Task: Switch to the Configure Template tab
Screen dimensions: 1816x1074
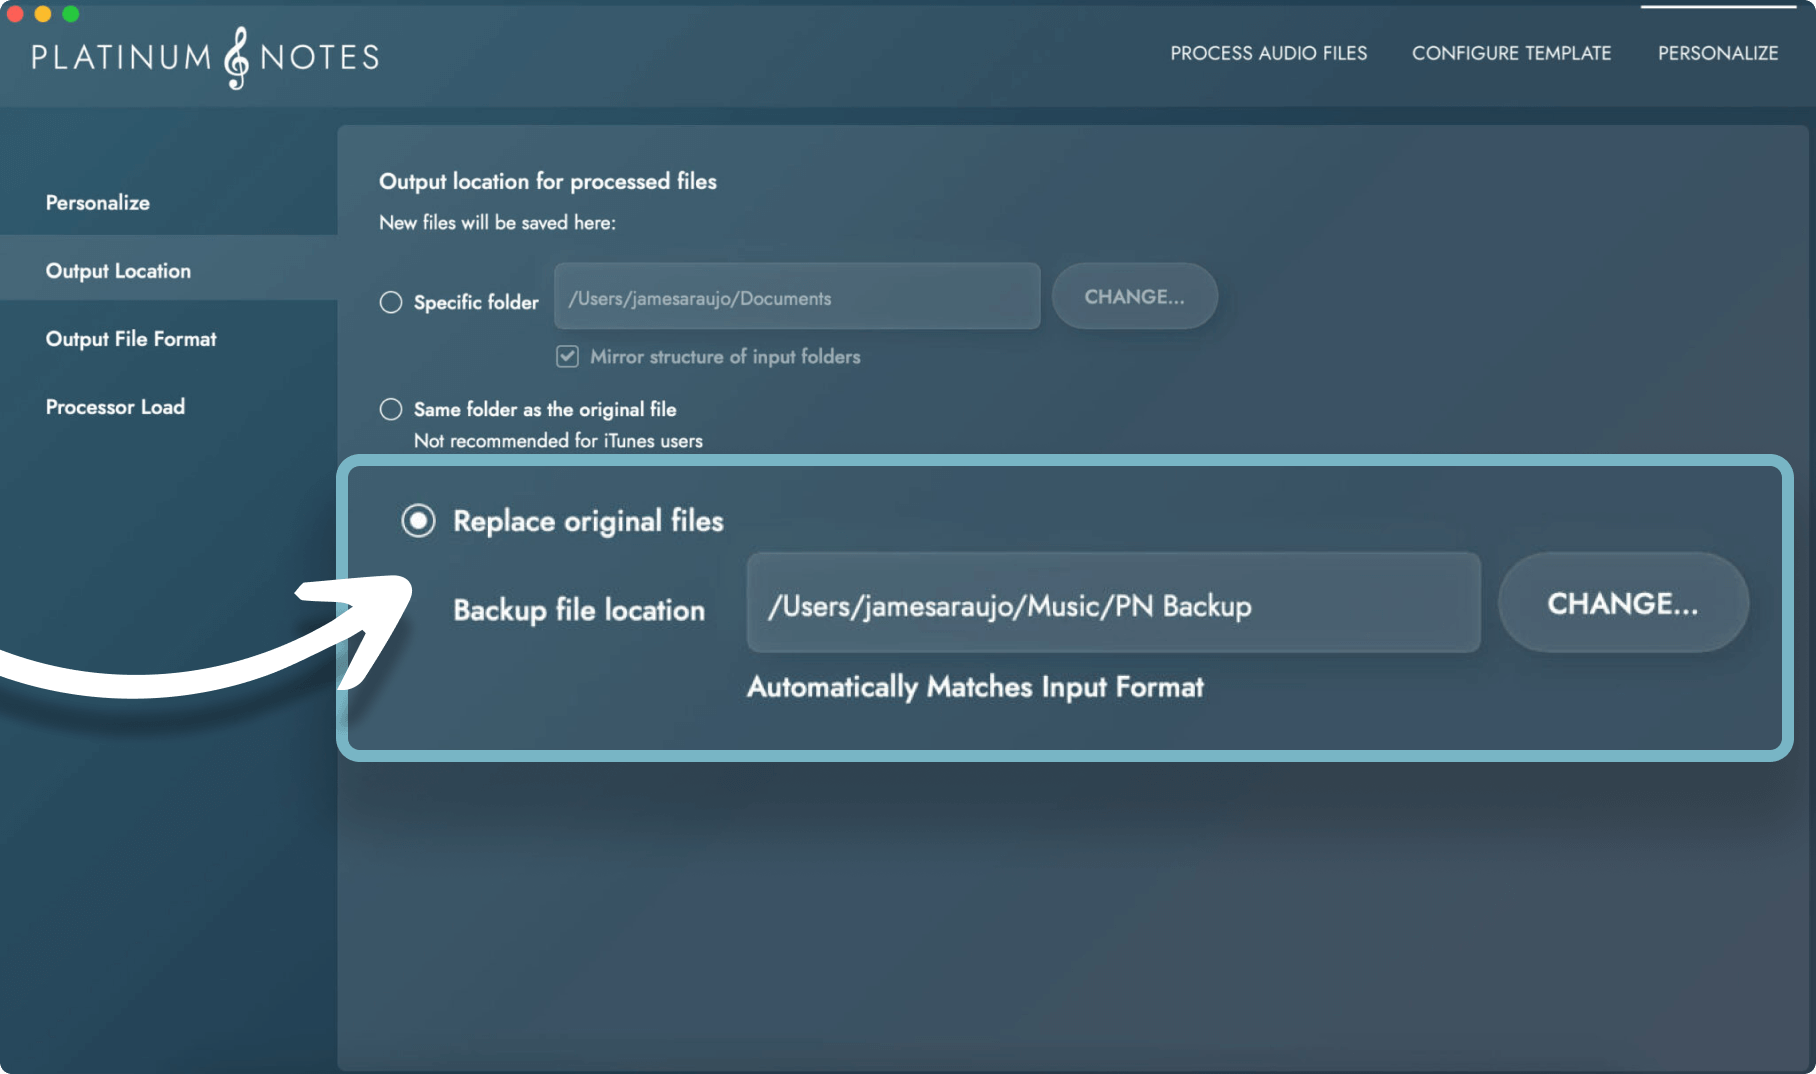Action: (1511, 53)
